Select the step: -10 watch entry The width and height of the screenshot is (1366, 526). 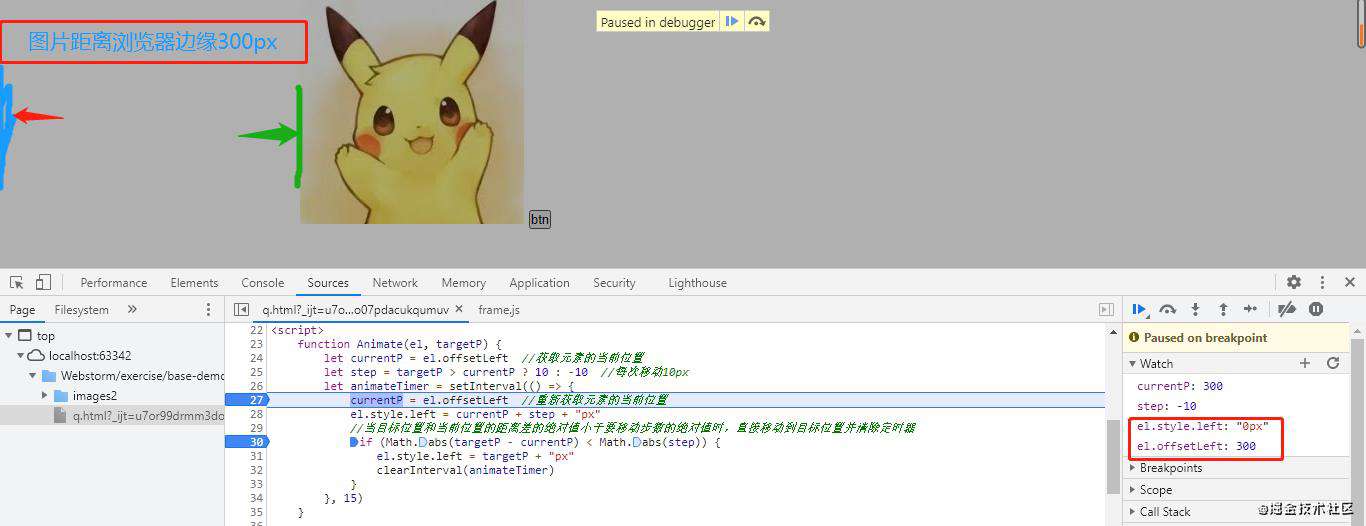click(x=1167, y=406)
